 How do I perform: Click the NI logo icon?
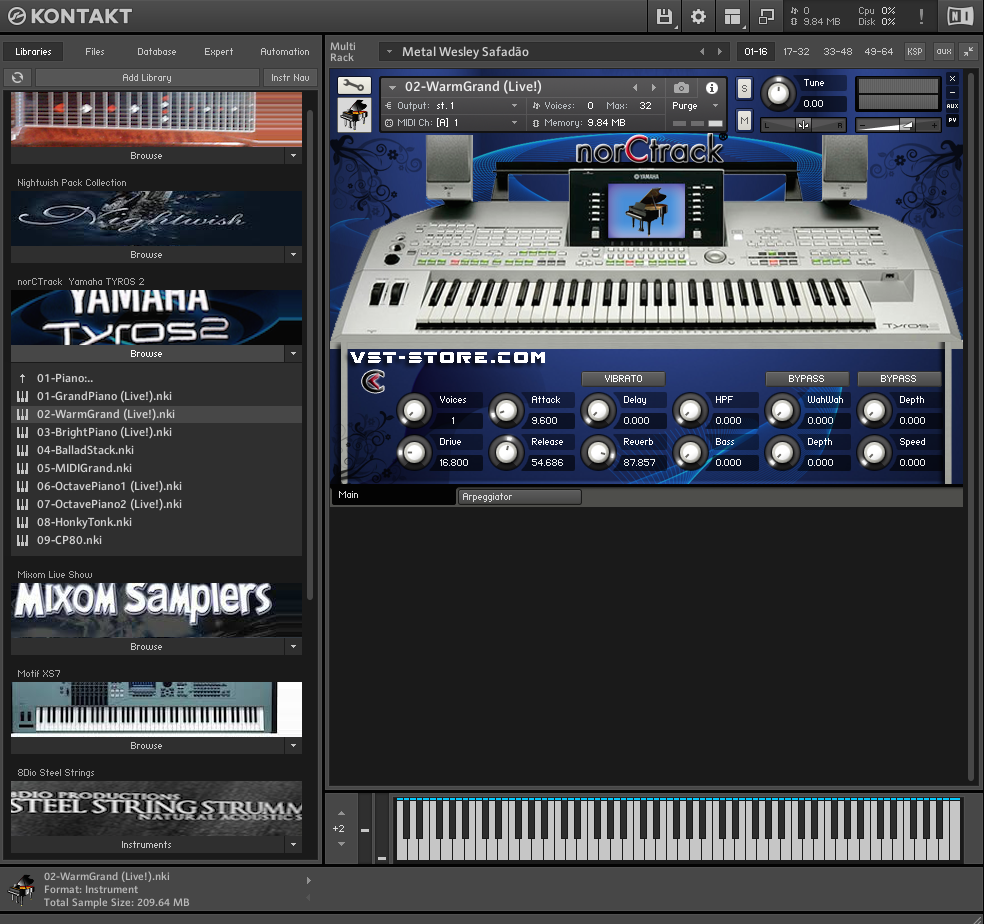960,16
